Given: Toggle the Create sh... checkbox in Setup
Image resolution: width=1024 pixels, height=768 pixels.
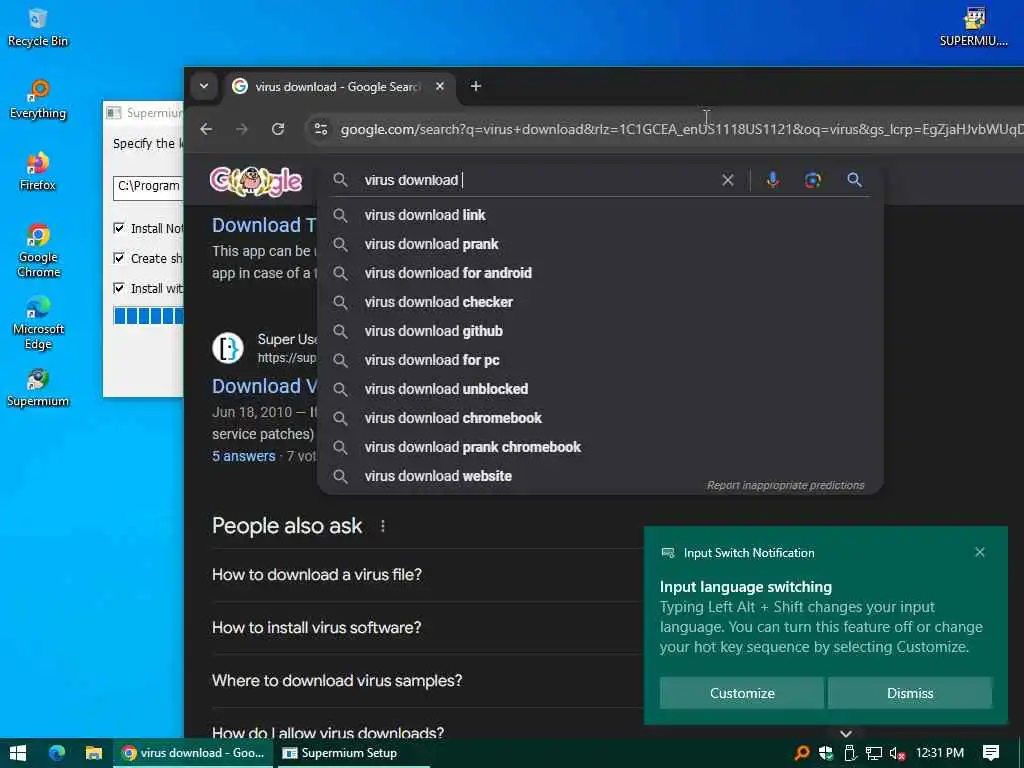Looking at the screenshot, I should pyautogui.click(x=119, y=258).
